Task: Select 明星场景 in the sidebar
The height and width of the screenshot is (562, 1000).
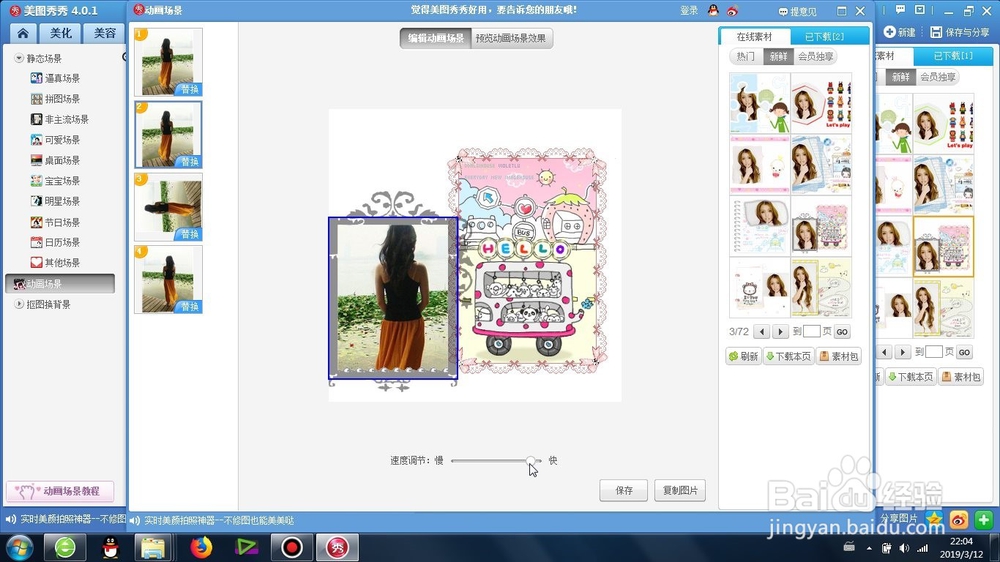Action: coord(55,201)
